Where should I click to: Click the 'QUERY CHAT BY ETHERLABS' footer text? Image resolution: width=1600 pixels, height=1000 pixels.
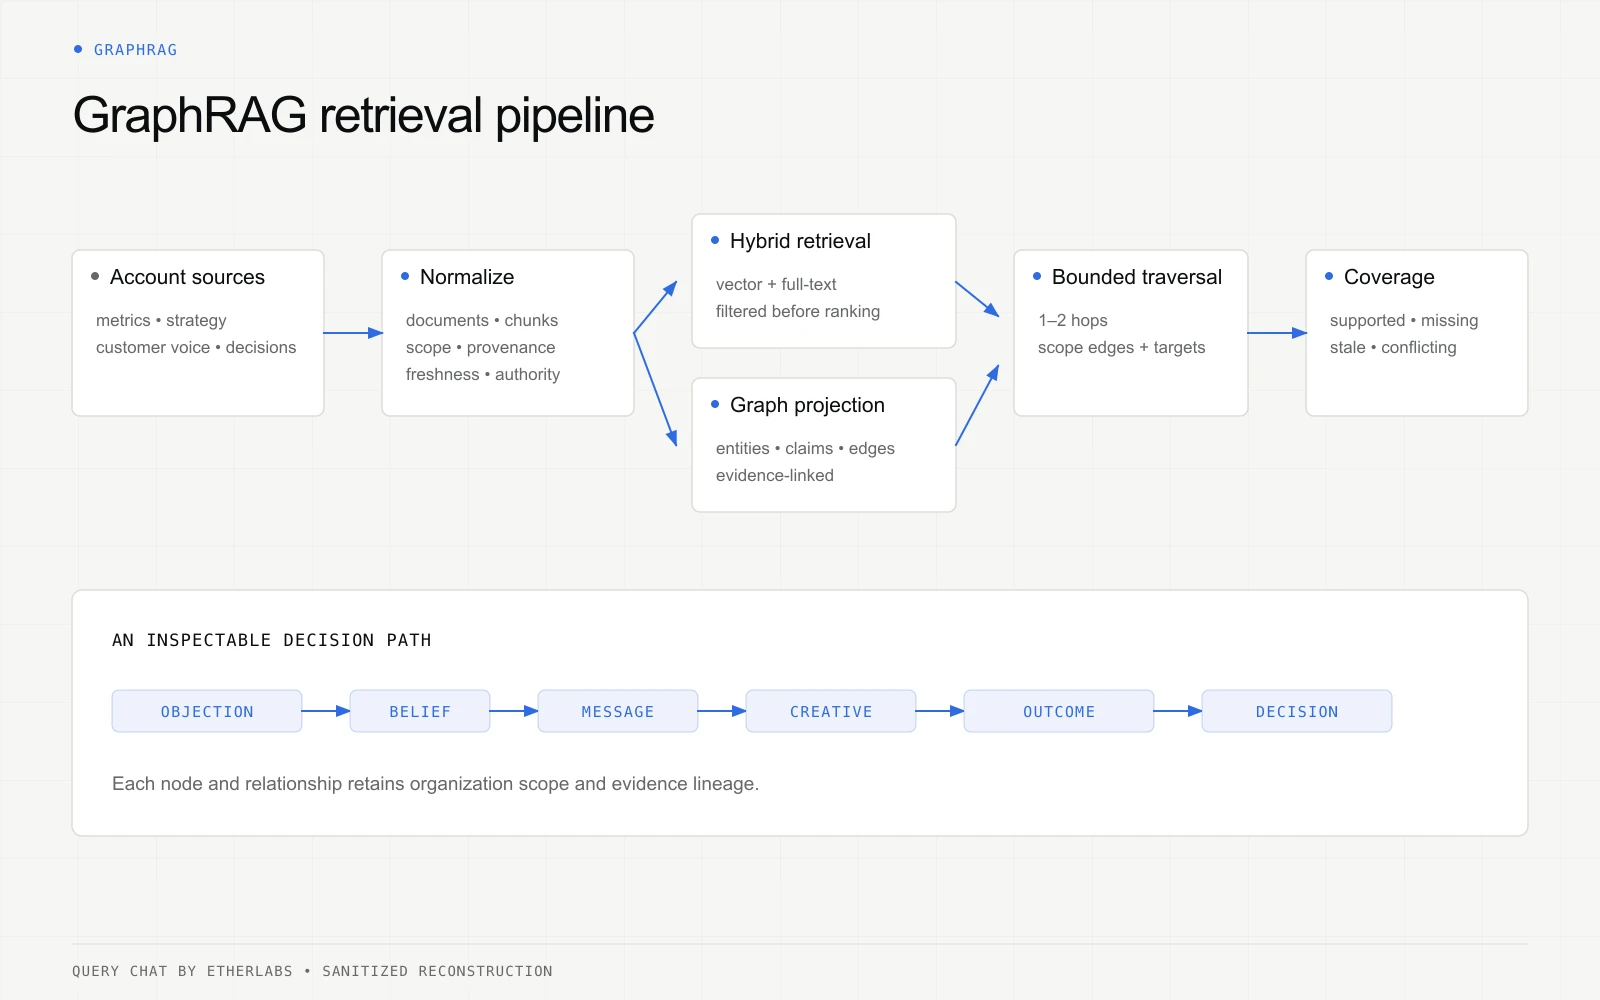182,971
